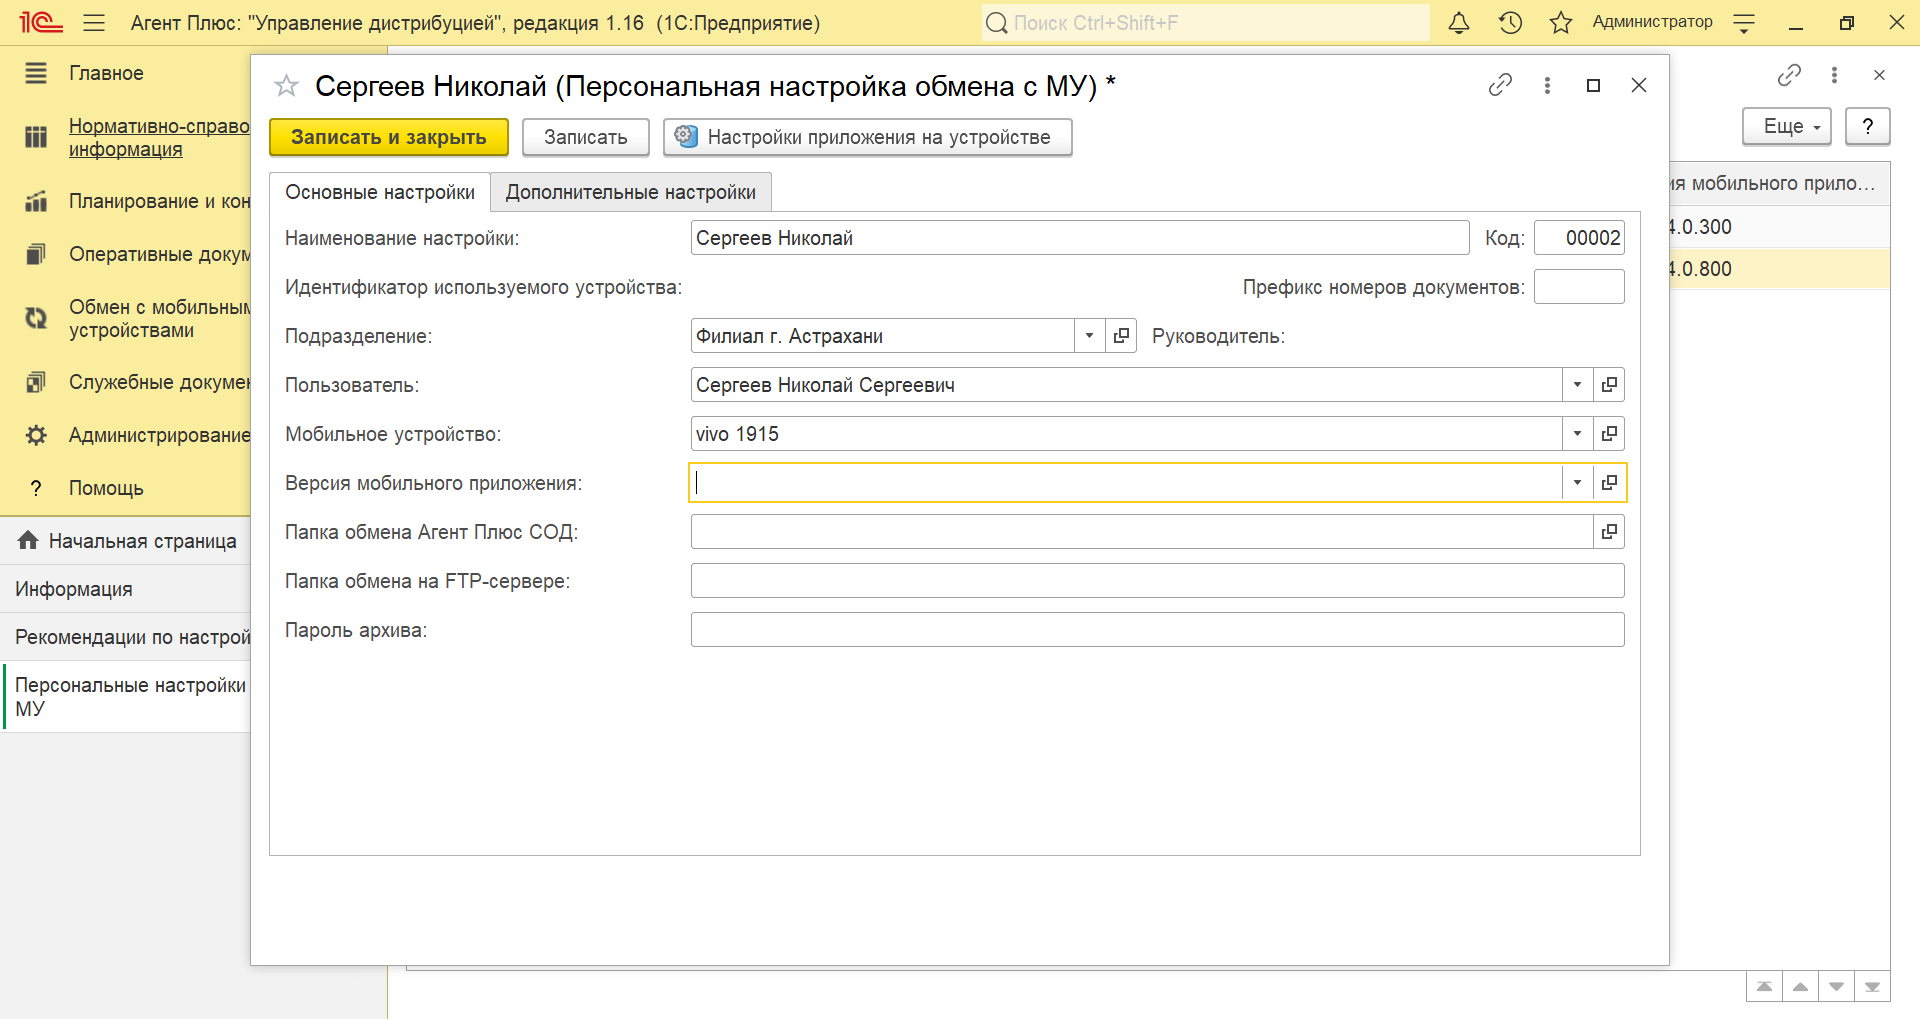Expand Мобильное устройство dropdown arrow

pos(1577,434)
